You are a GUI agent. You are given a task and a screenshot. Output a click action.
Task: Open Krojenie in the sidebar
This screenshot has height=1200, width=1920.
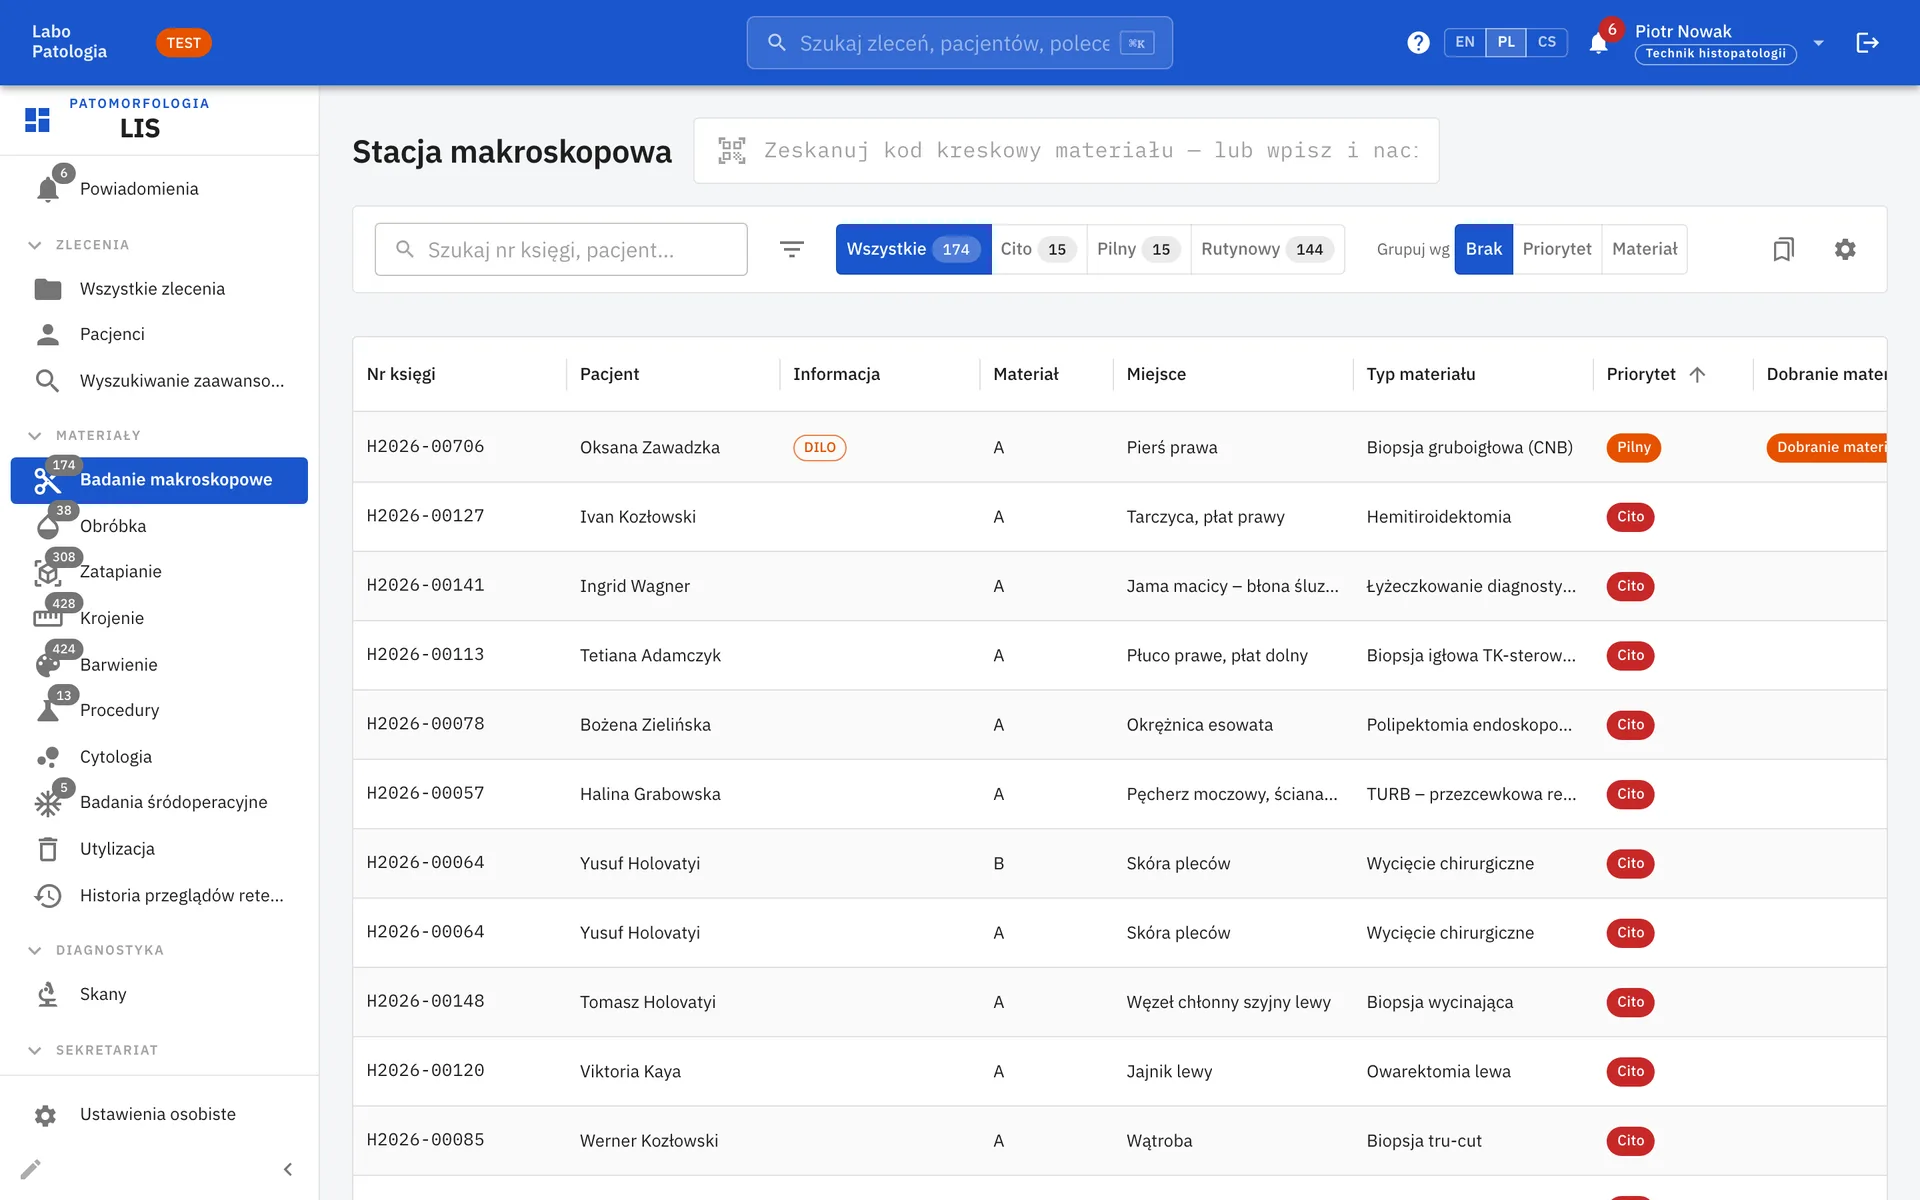point(159,618)
